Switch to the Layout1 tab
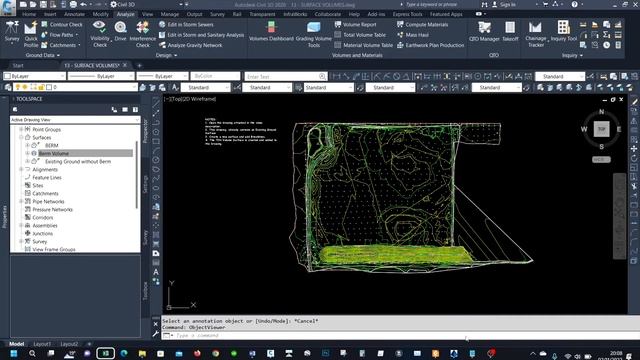This screenshot has height=360, width=640. [x=42, y=344]
